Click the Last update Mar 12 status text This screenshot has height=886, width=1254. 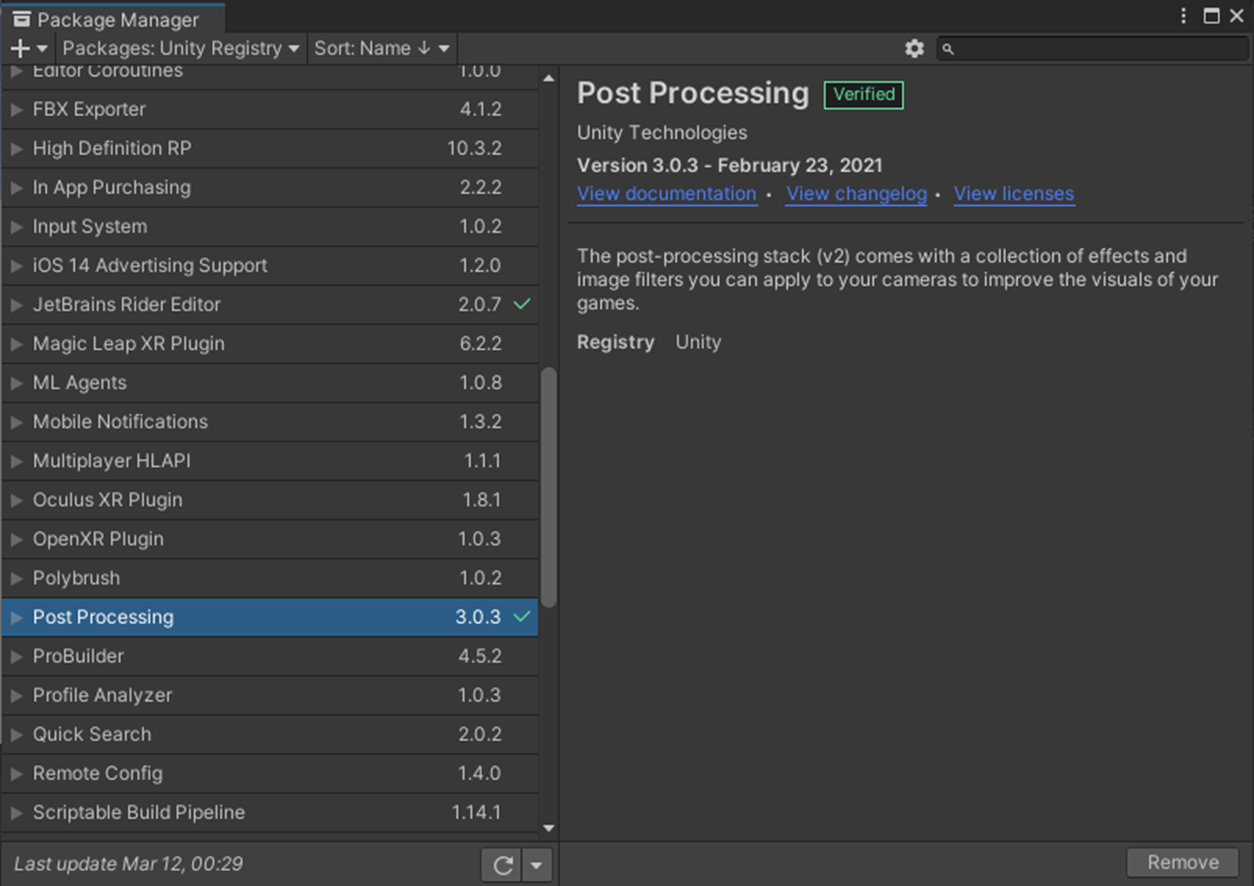[128, 864]
